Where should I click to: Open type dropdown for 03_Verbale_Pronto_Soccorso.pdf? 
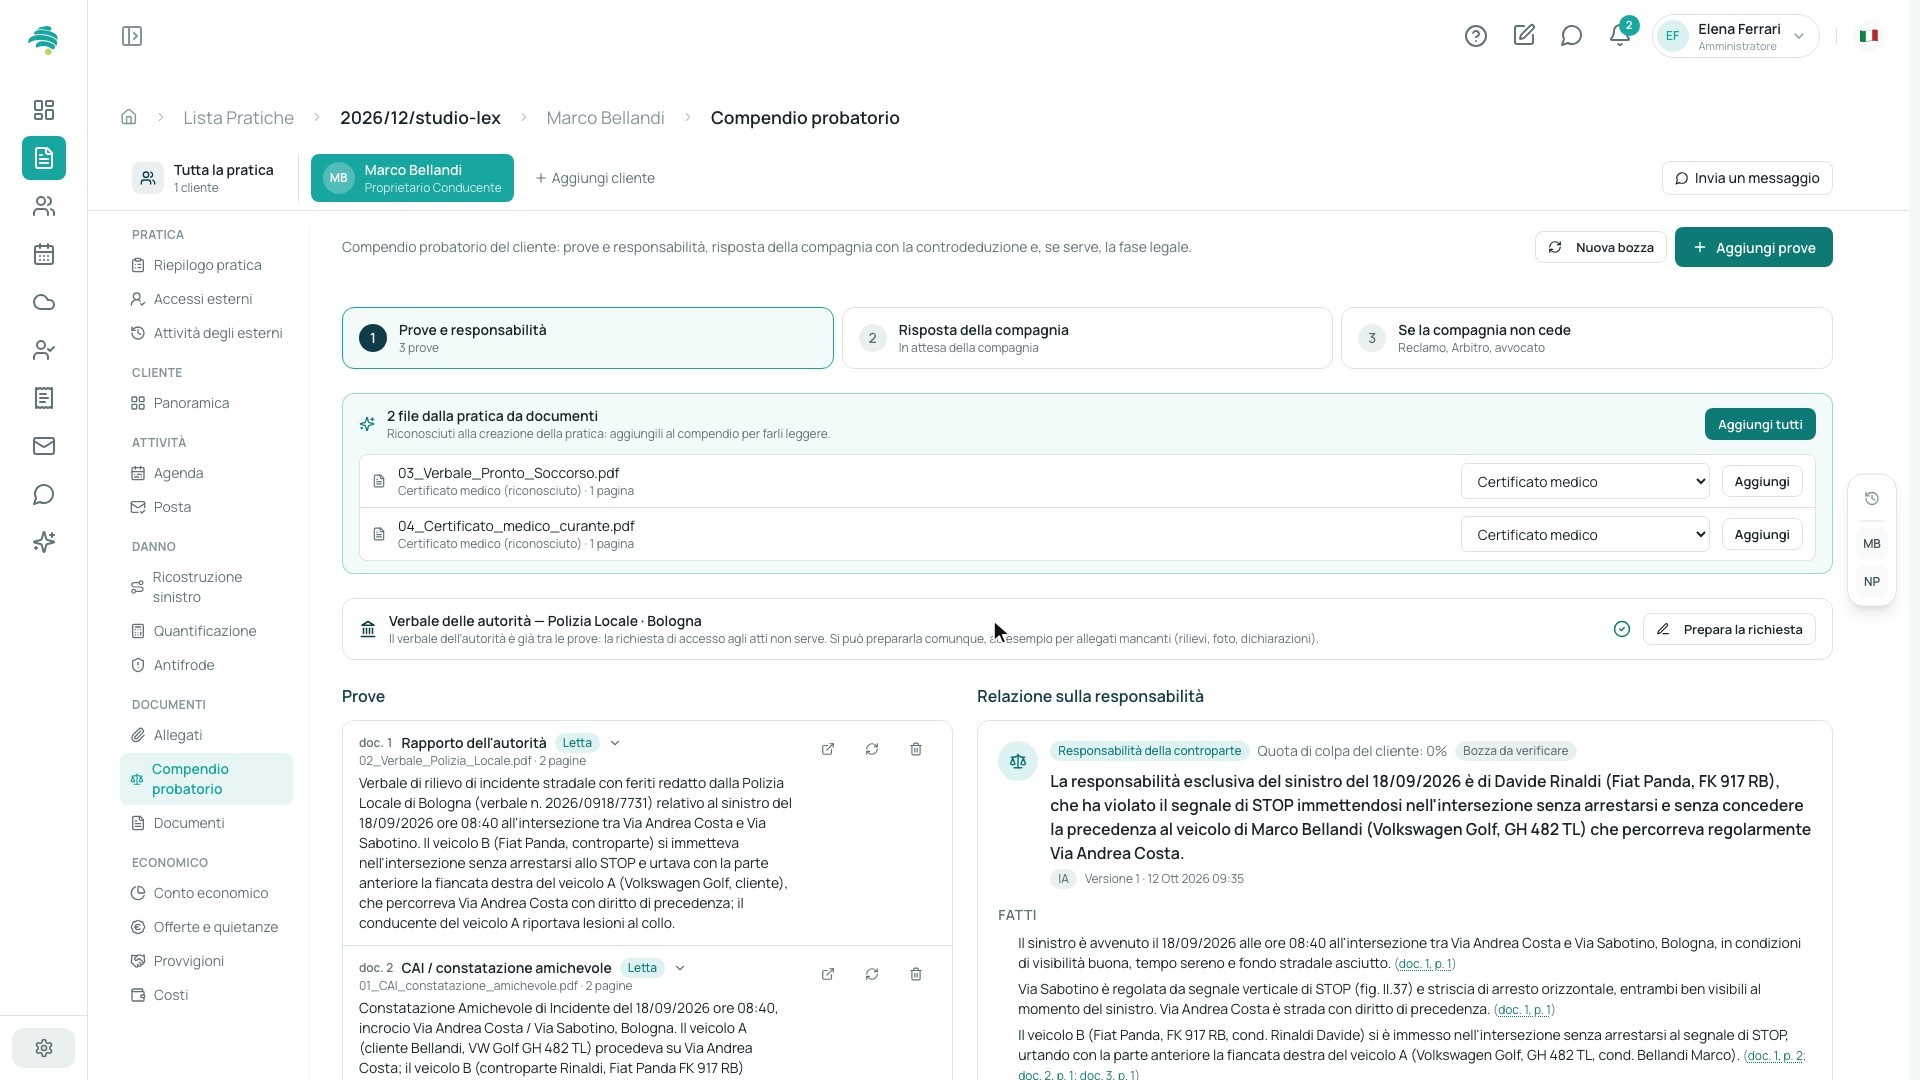pos(1585,481)
